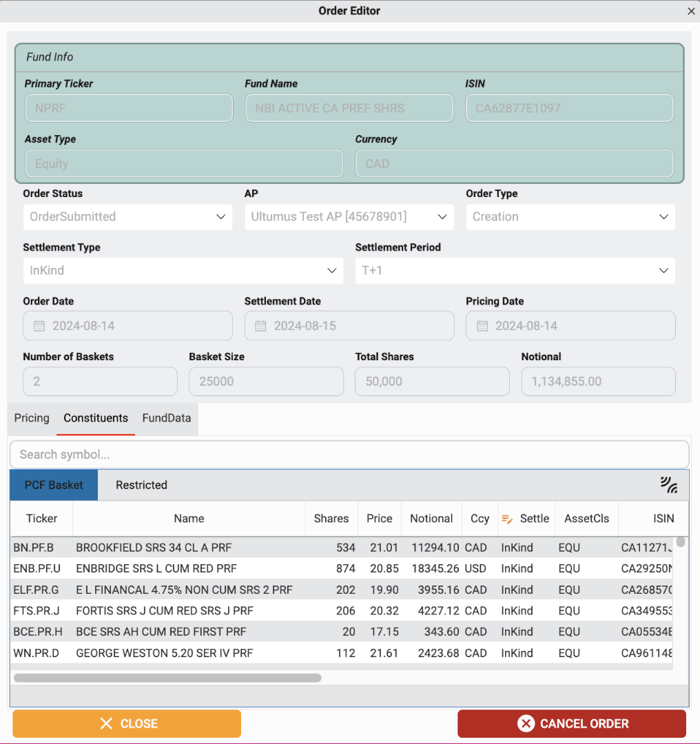Click the live feed icon in basket header
The height and width of the screenshot is (744, 700).
[669, 485]
